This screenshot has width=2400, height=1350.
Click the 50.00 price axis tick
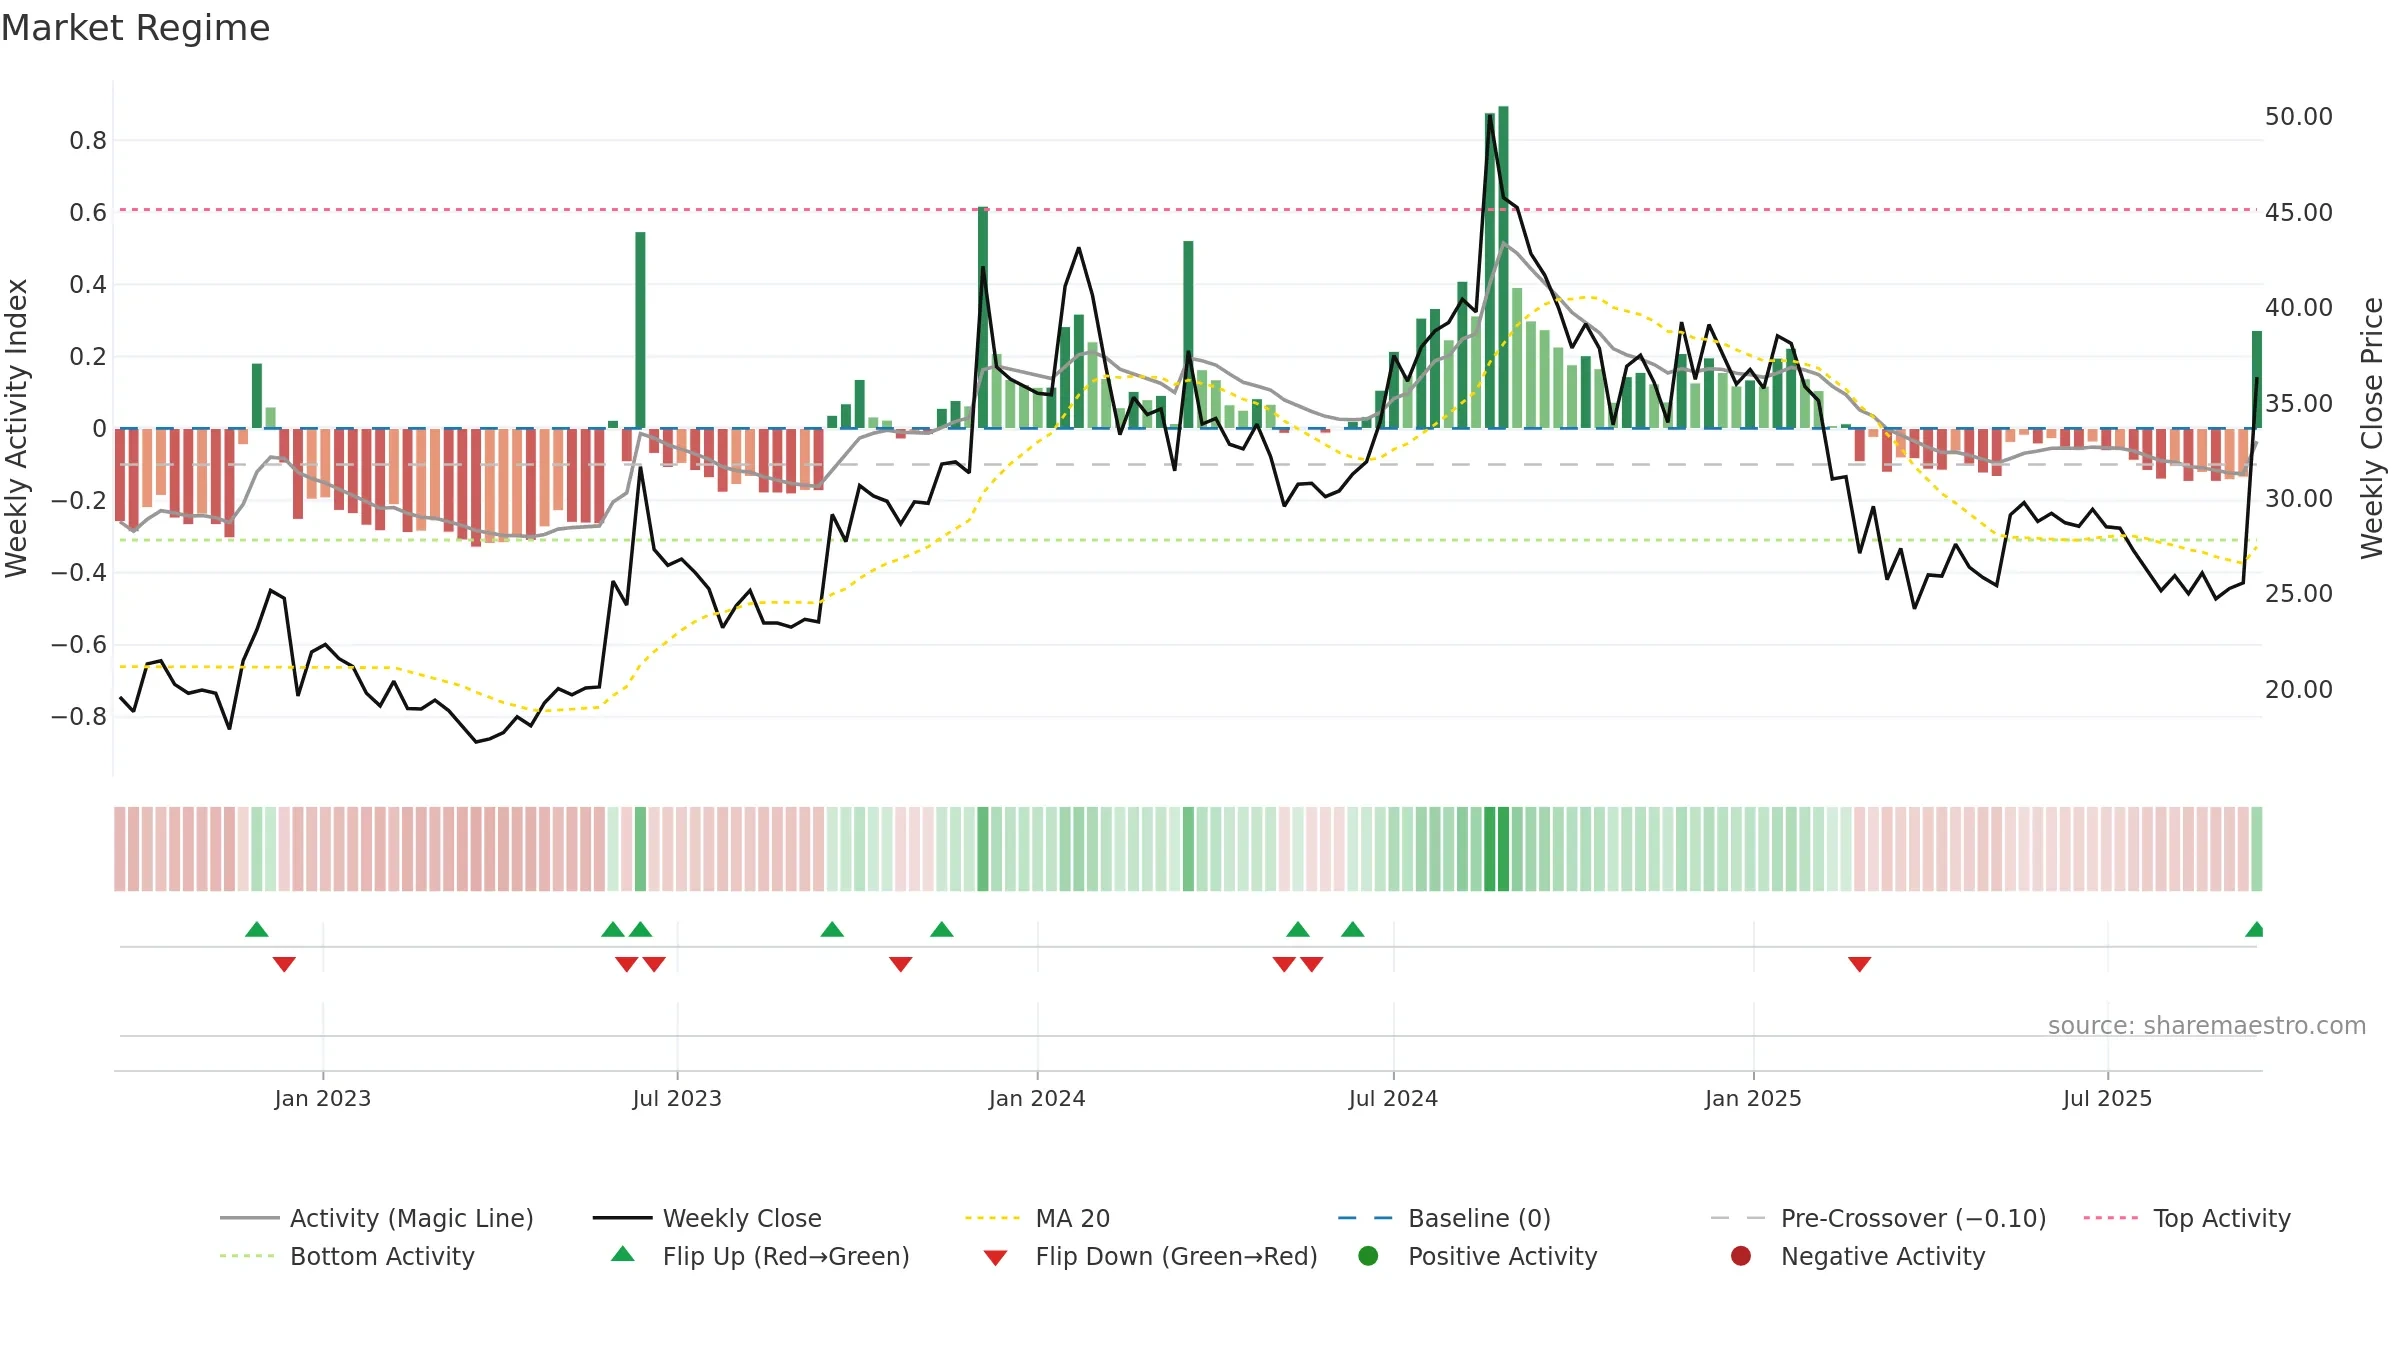pos(2298,117)
